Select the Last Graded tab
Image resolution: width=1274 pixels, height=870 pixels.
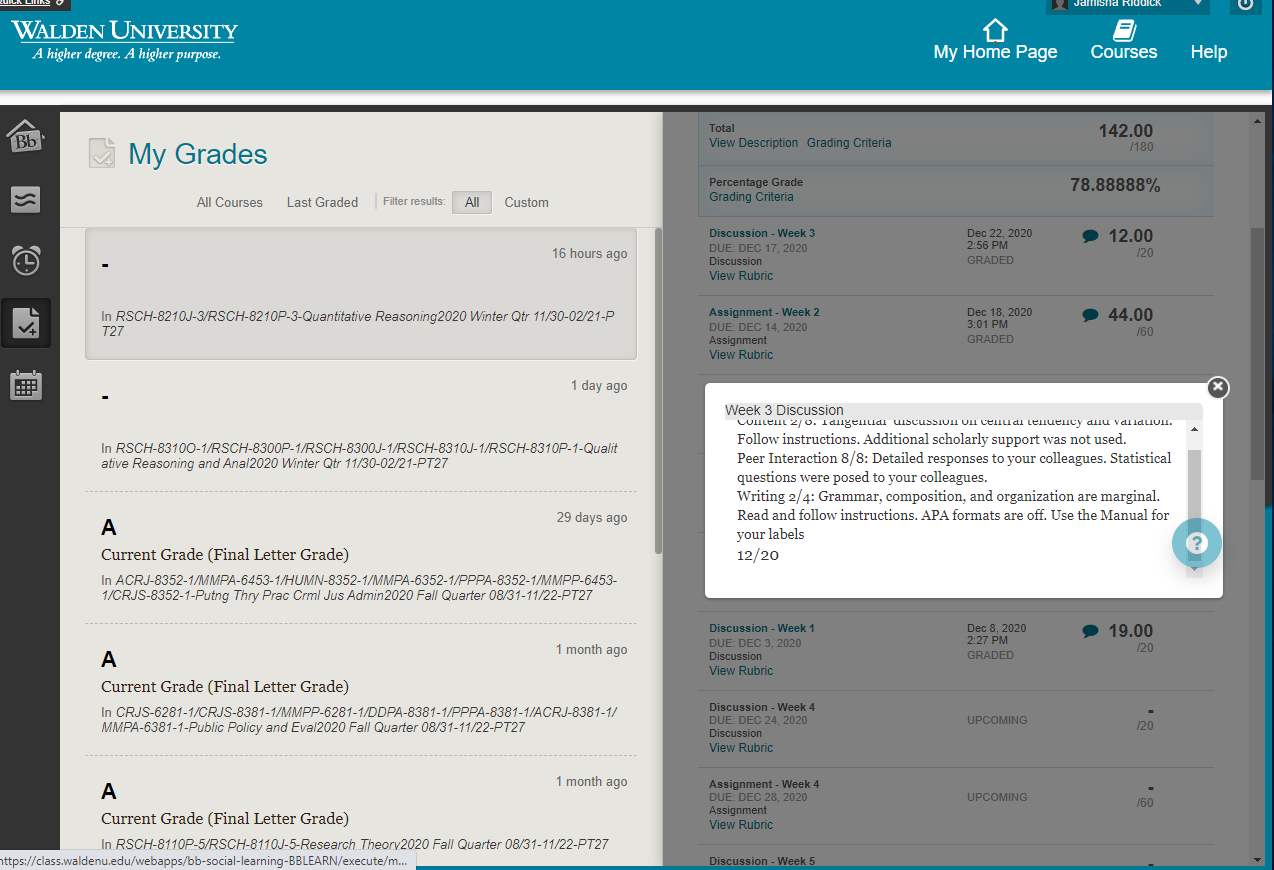(322, 202)
